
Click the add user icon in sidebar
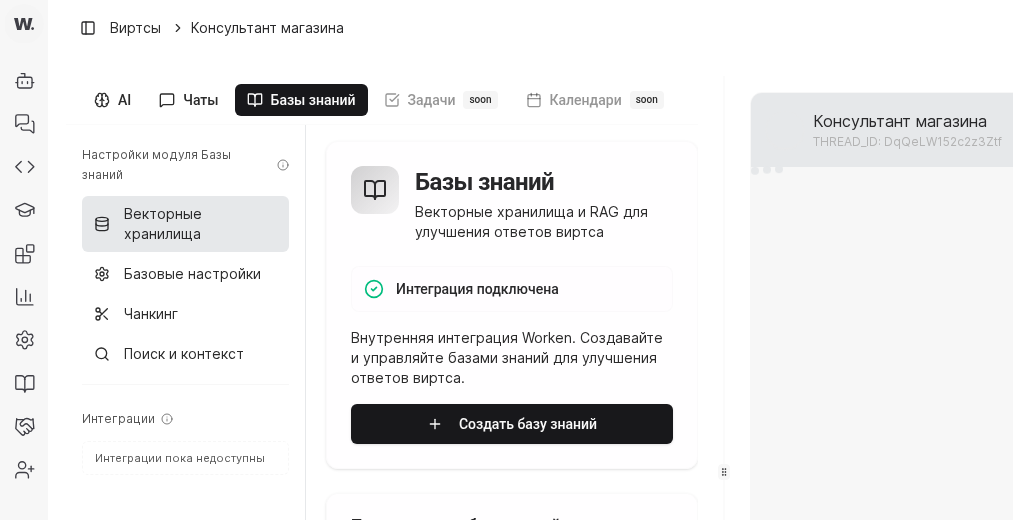point(25,470)
